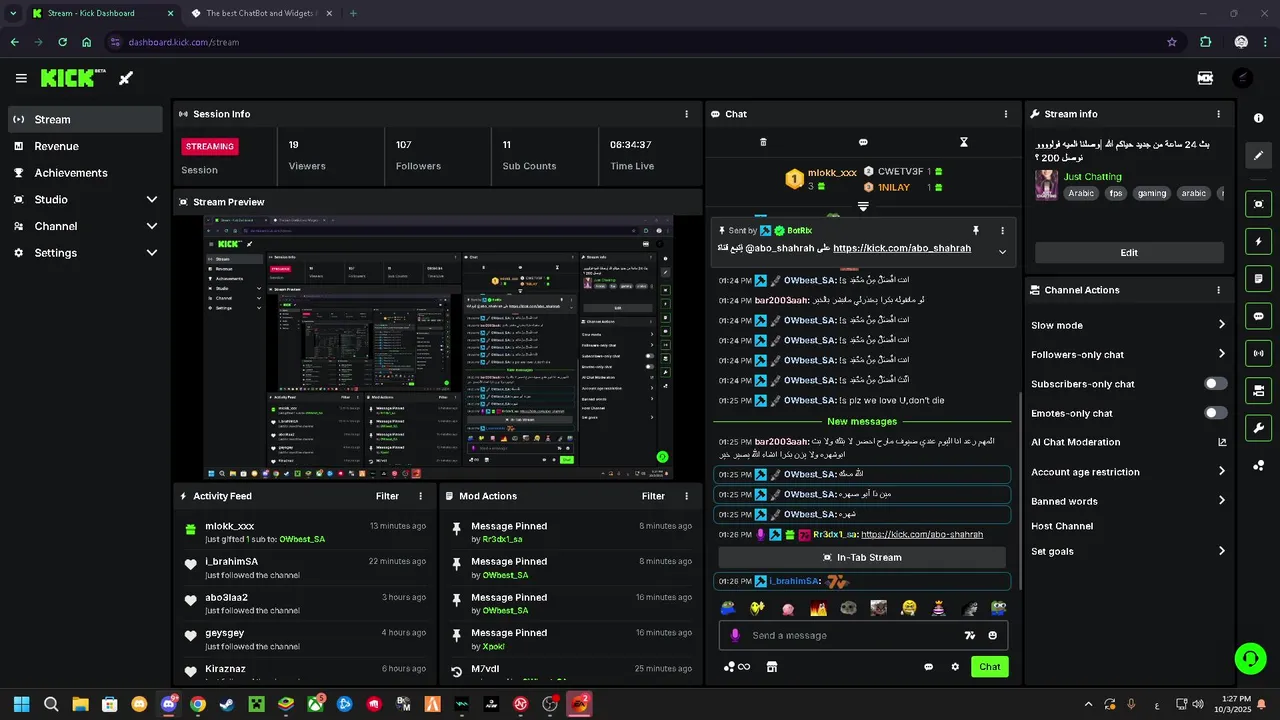Viewport: 1280px width, 720px height.
Task: Expand the Channel sidebar section
Action: 152,226
